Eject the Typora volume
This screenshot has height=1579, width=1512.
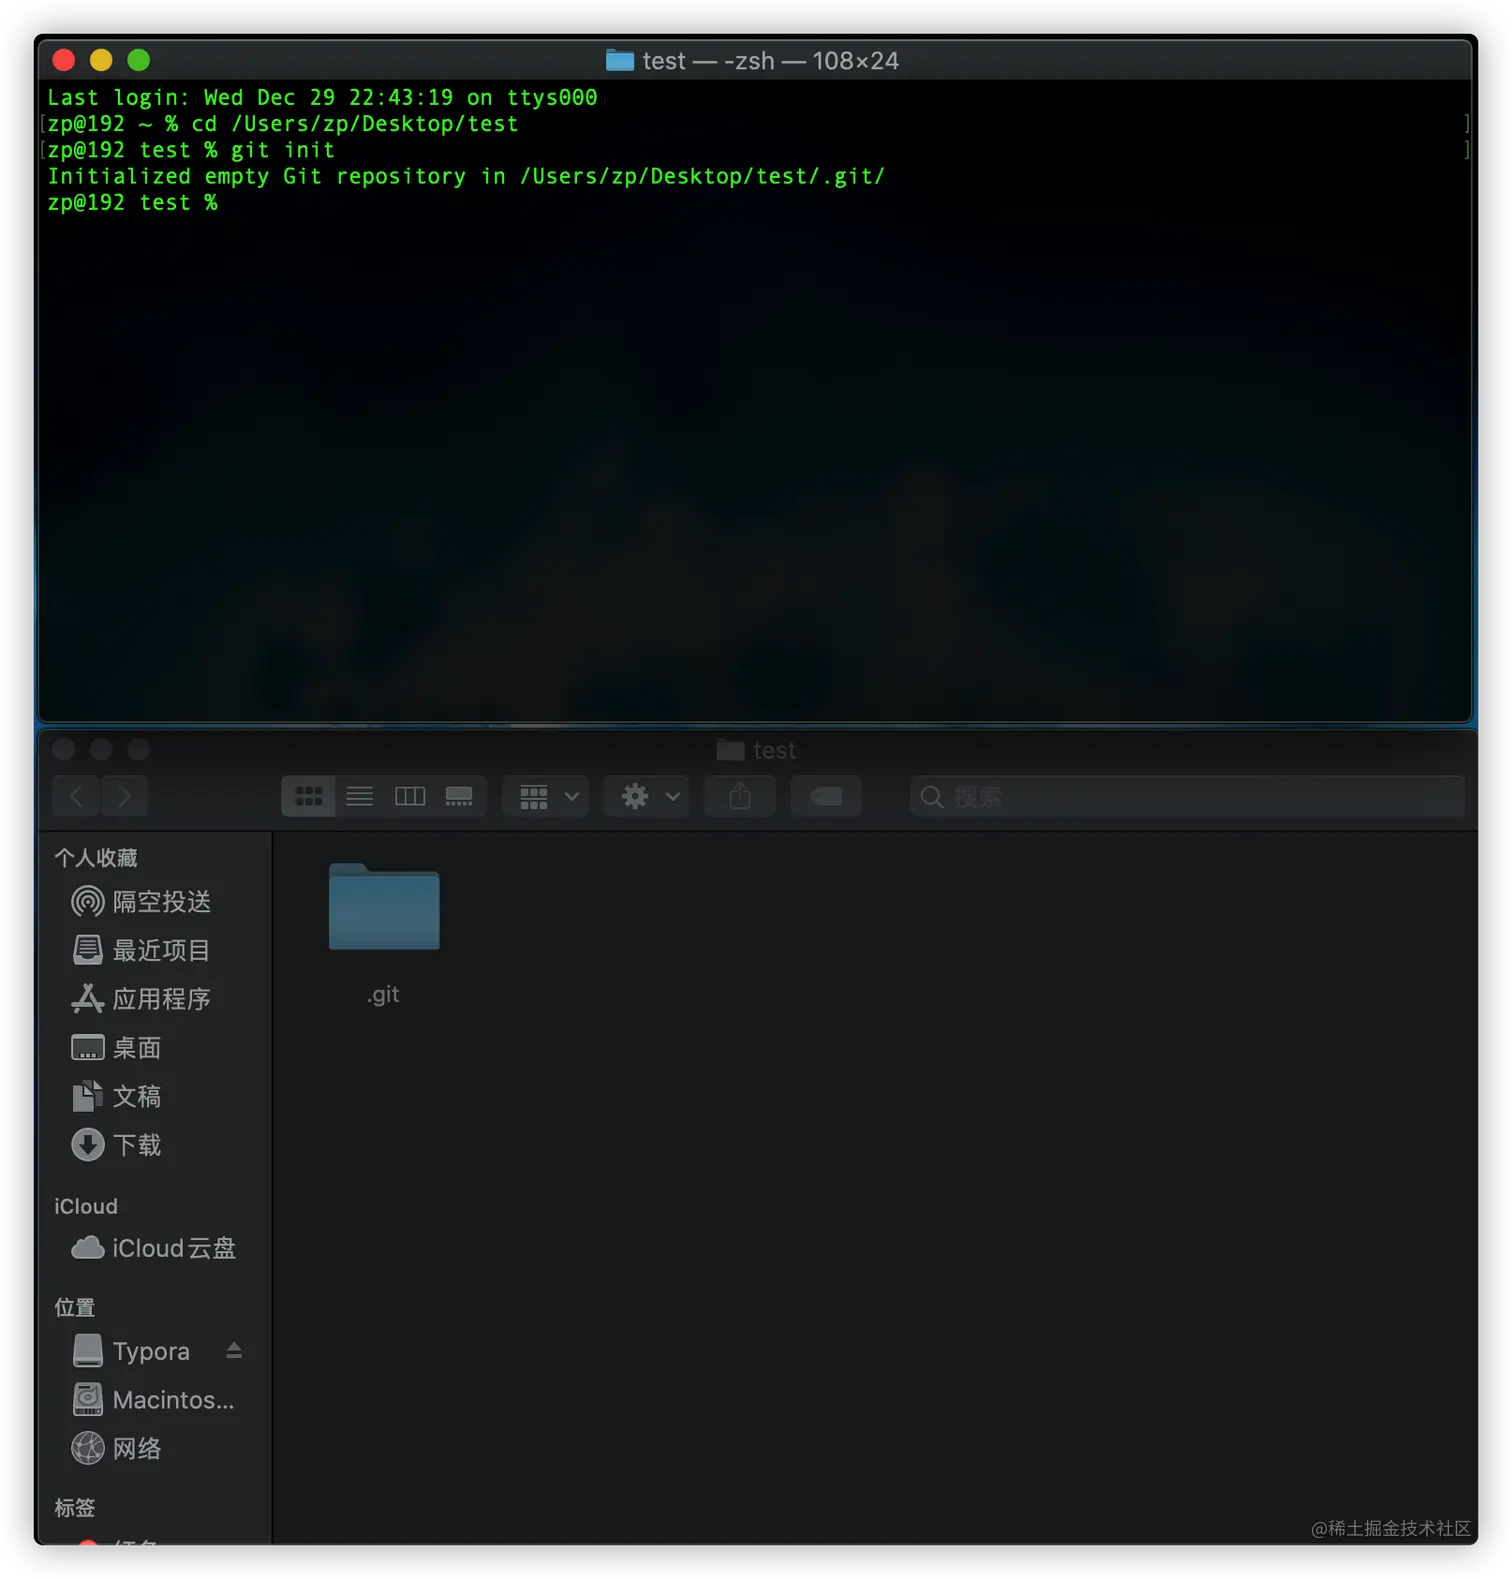[x=234, y=1351]
